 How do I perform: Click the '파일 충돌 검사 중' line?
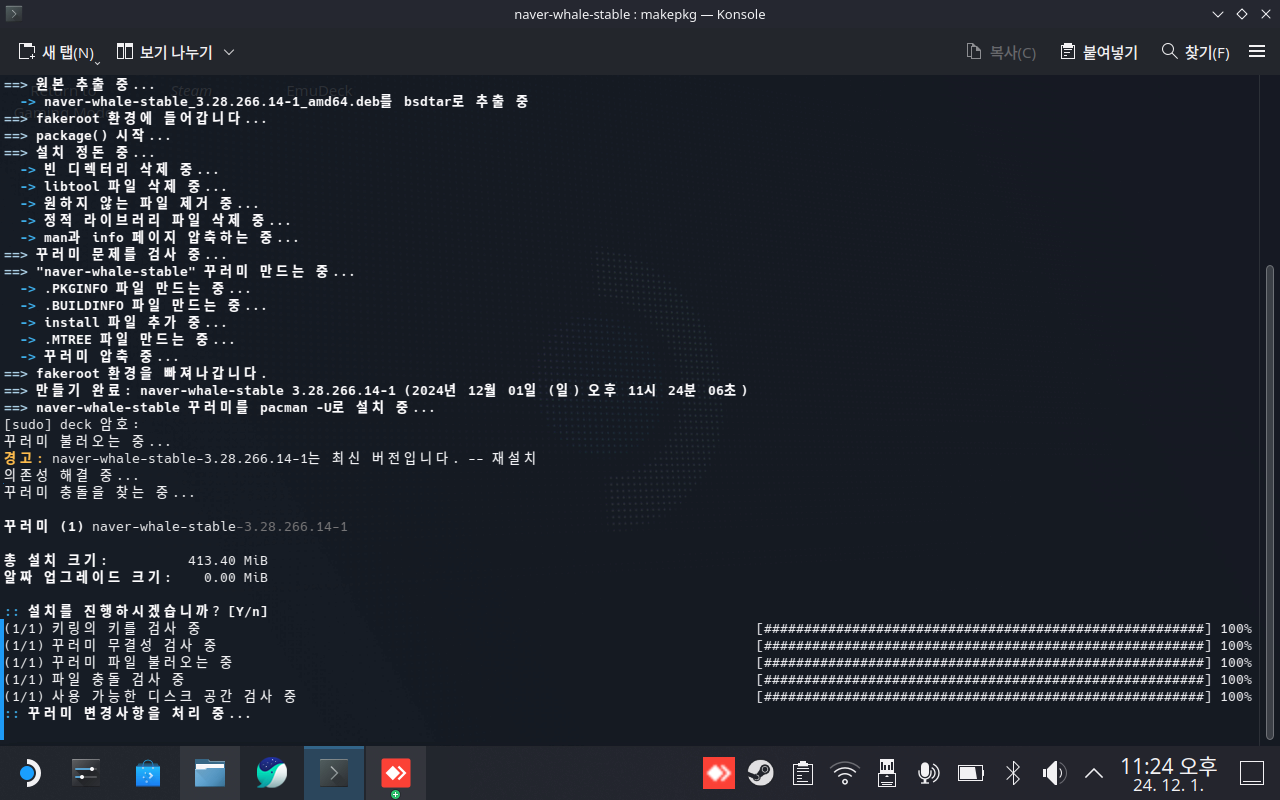94,679
